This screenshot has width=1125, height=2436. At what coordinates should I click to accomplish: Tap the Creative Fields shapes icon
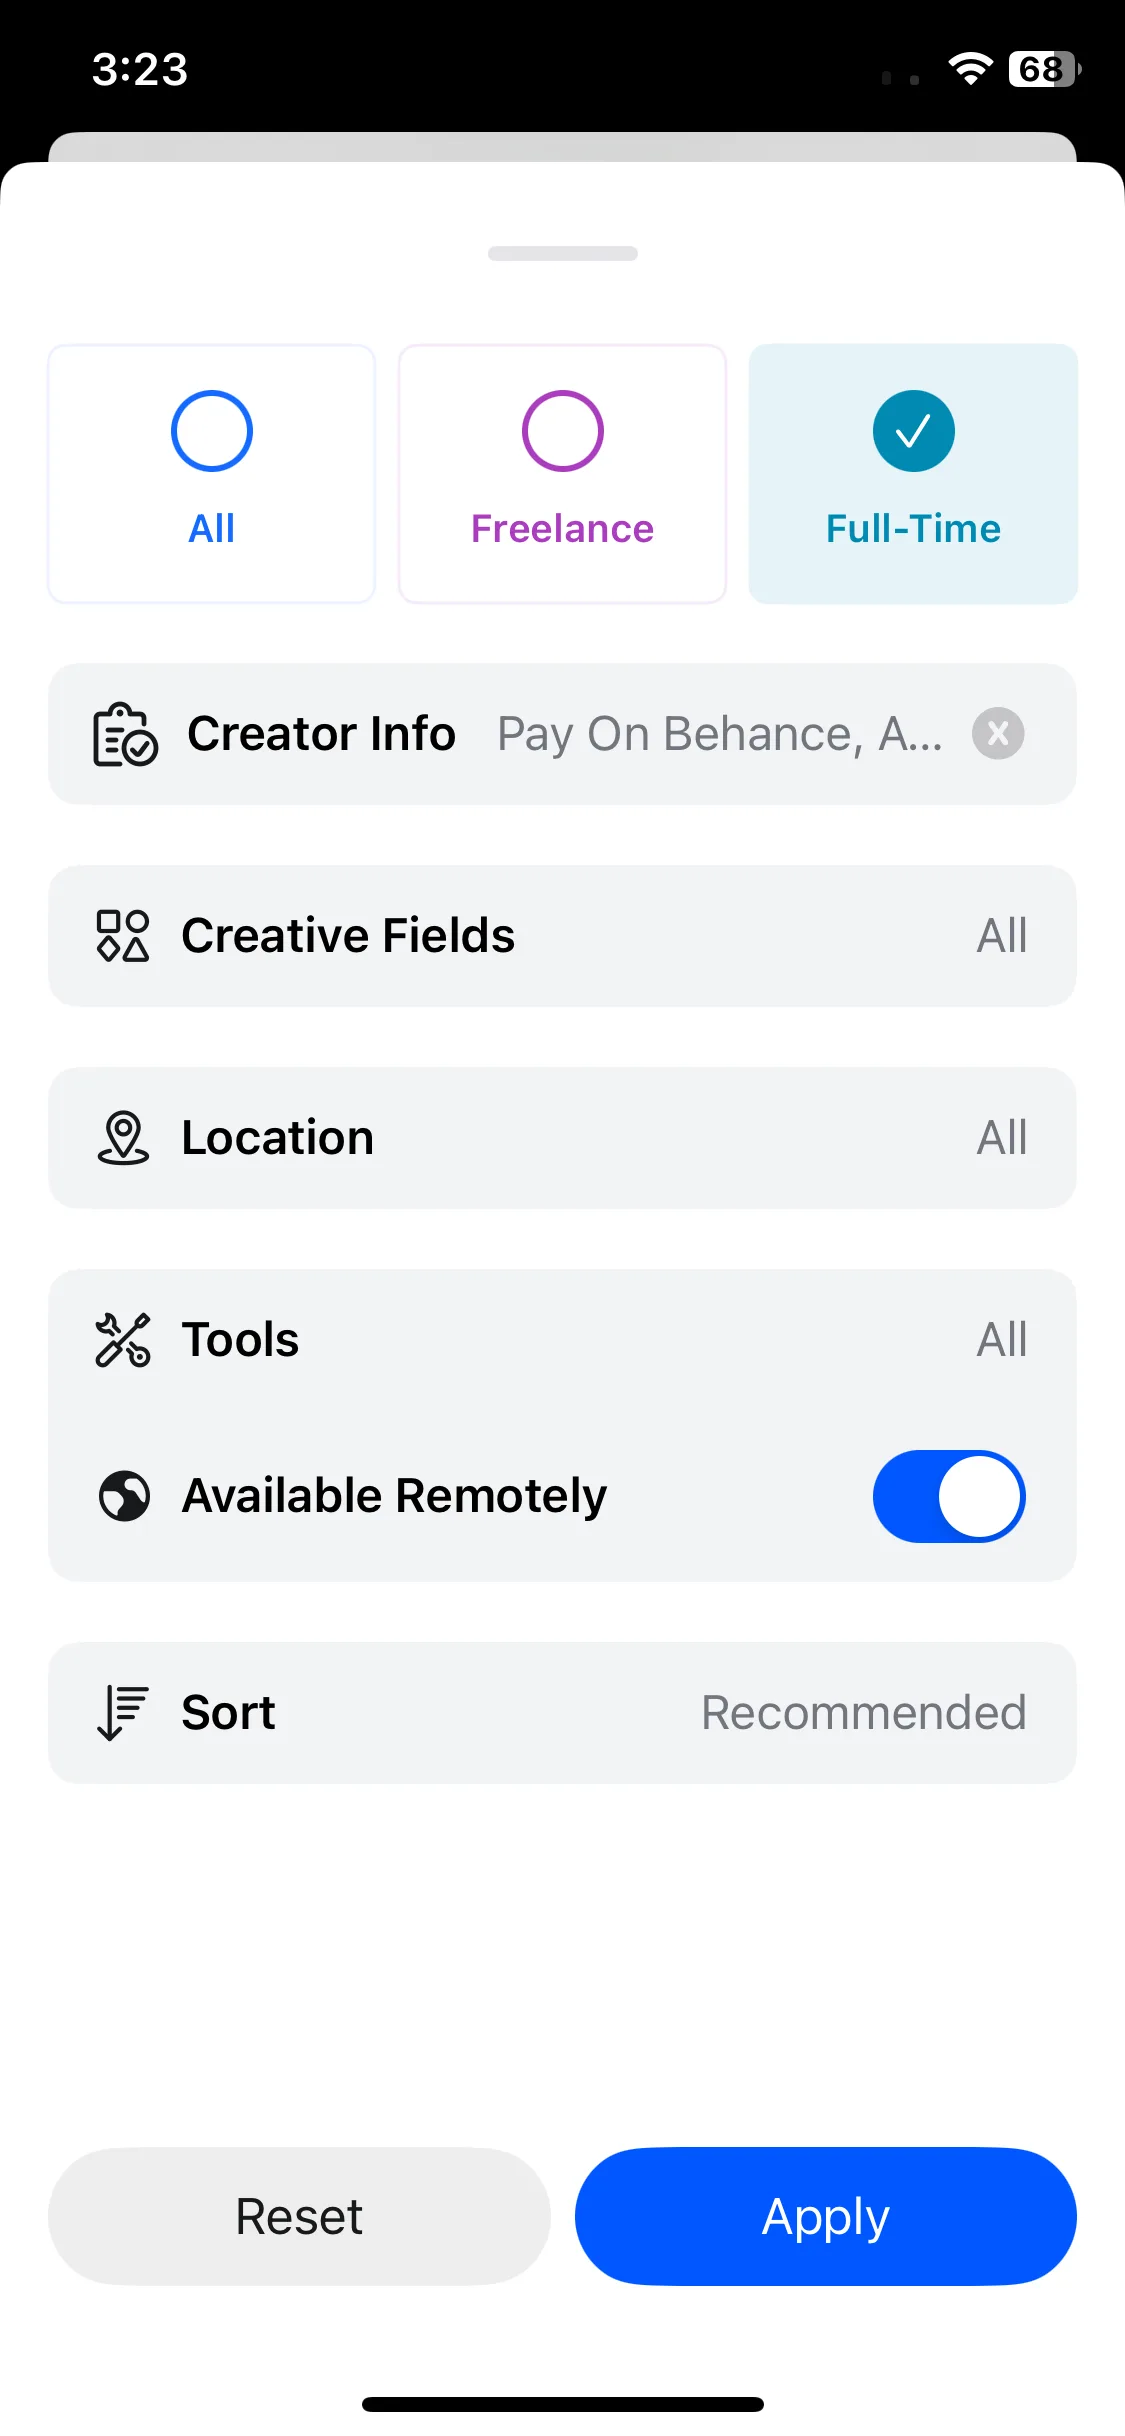pyautogui.click(x=123, y=936)
